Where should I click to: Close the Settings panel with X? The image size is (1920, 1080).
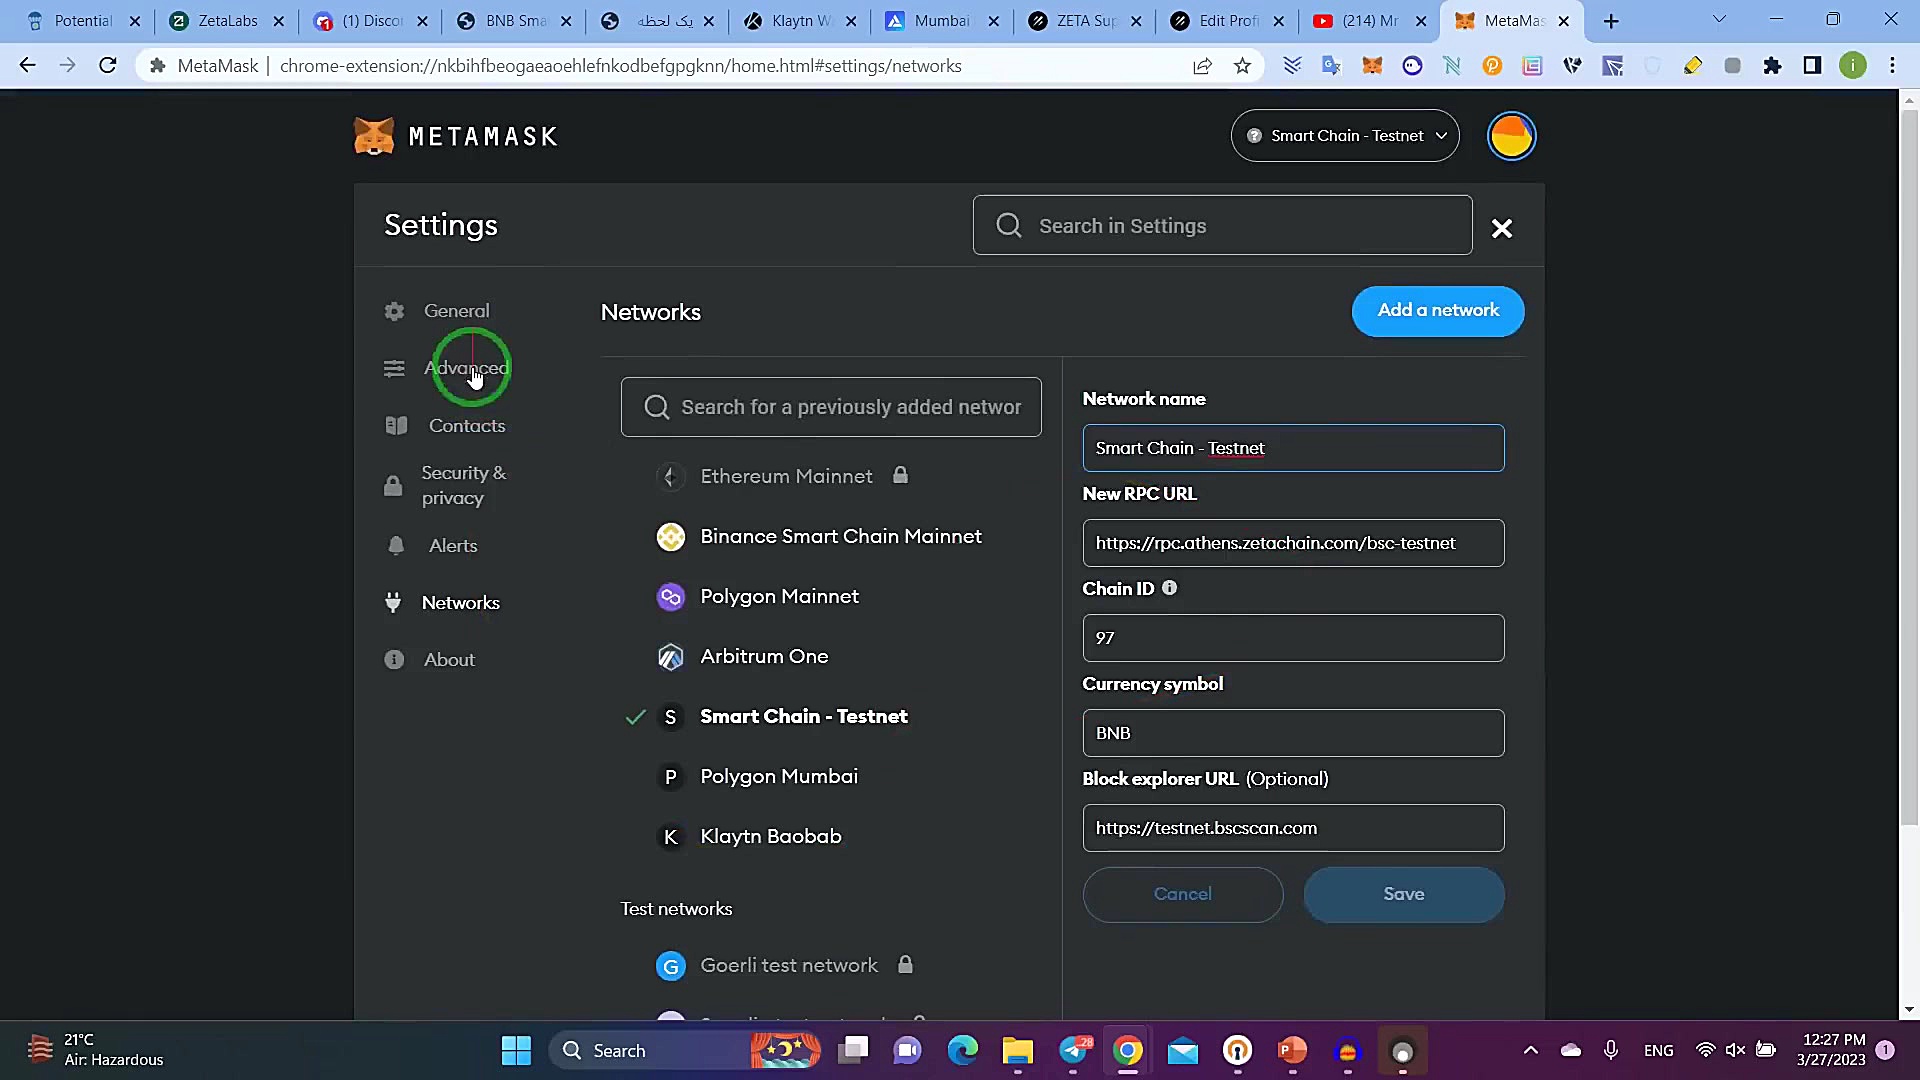coord(1501,228)
